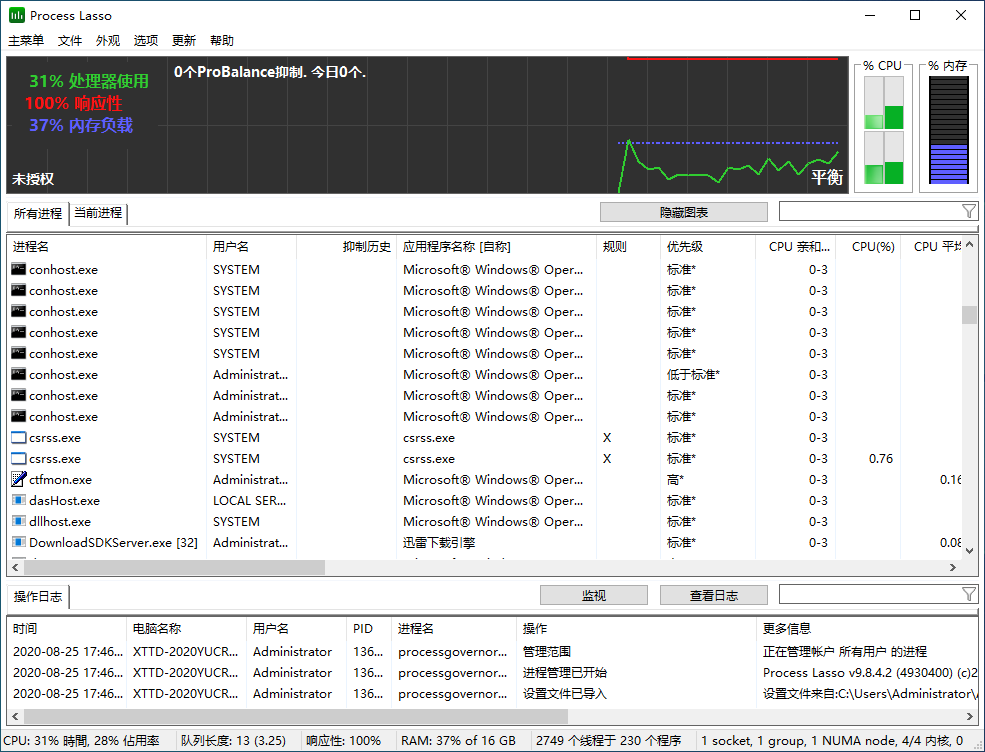
Task: Open the 选项 menu
Action: [x=146, y=40]
